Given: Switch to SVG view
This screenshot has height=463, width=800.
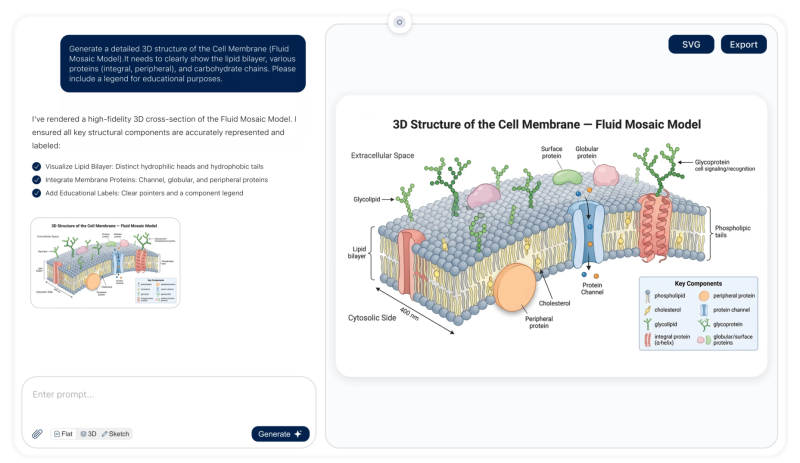Looking at the screenshot, I should coord(691,44).
